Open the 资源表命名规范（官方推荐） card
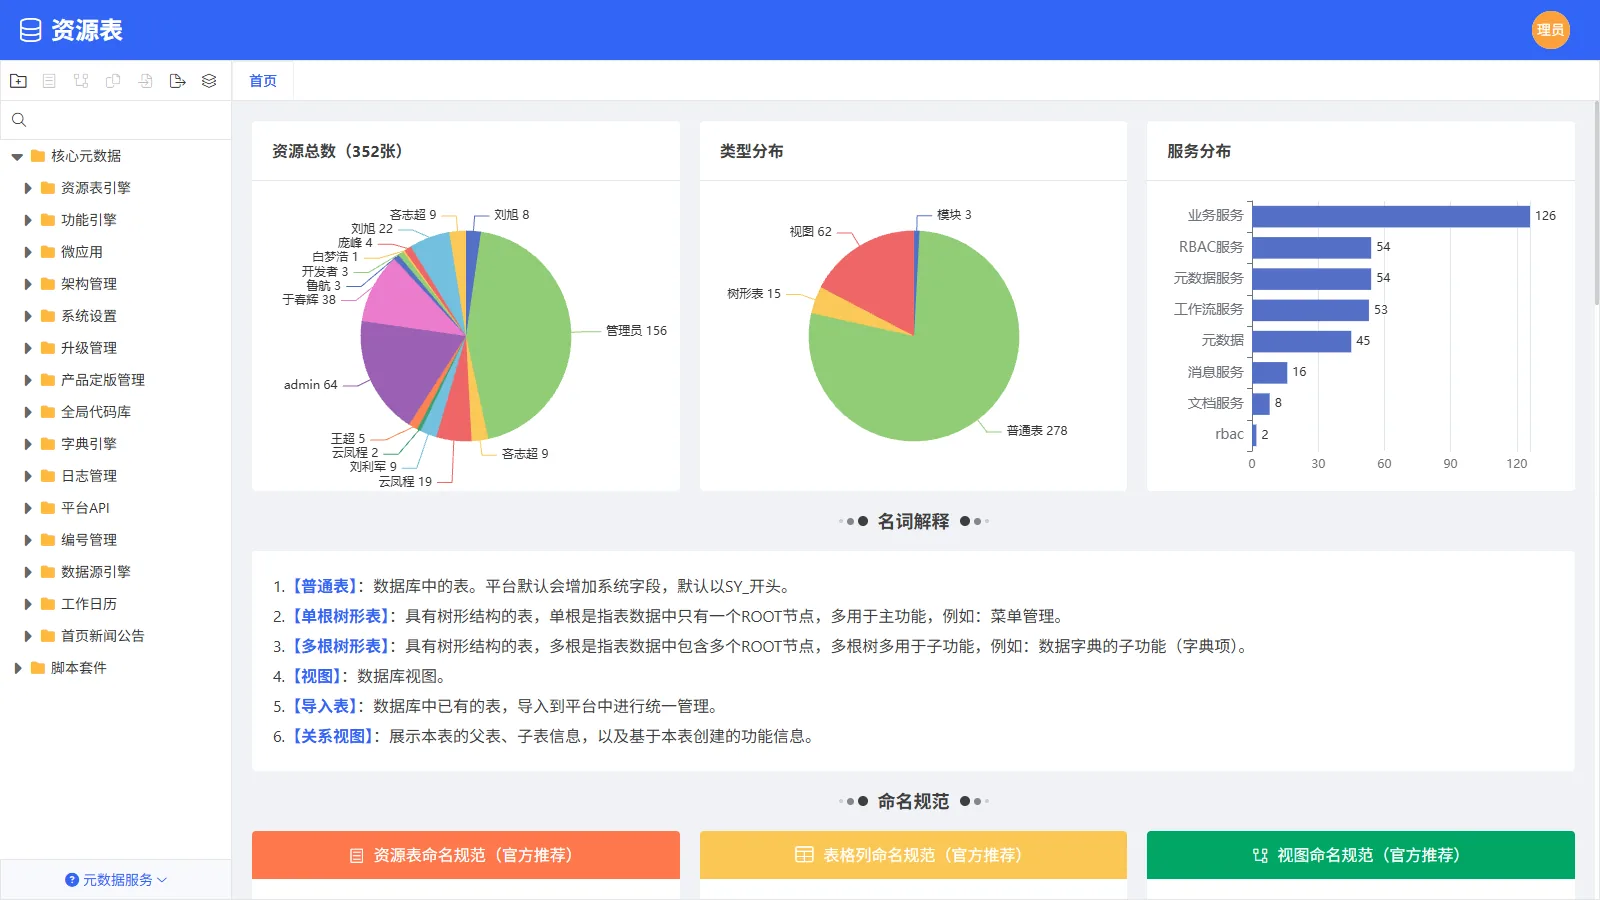Viewport: 1600px width, 900px height. 466,855
